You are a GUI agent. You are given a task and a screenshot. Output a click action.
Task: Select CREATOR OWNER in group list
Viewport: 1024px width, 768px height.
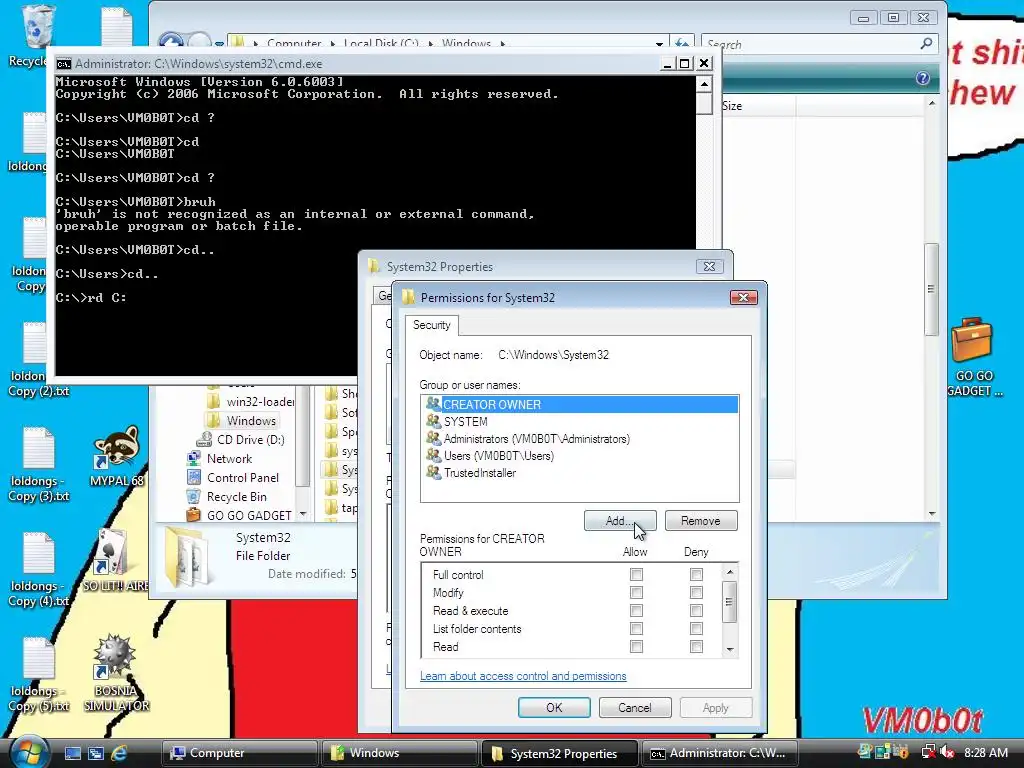pos(580,404)
